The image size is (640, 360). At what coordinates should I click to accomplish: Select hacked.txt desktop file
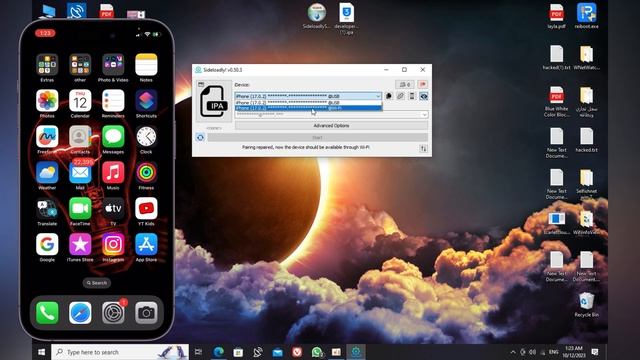click(x=587, y=140)
